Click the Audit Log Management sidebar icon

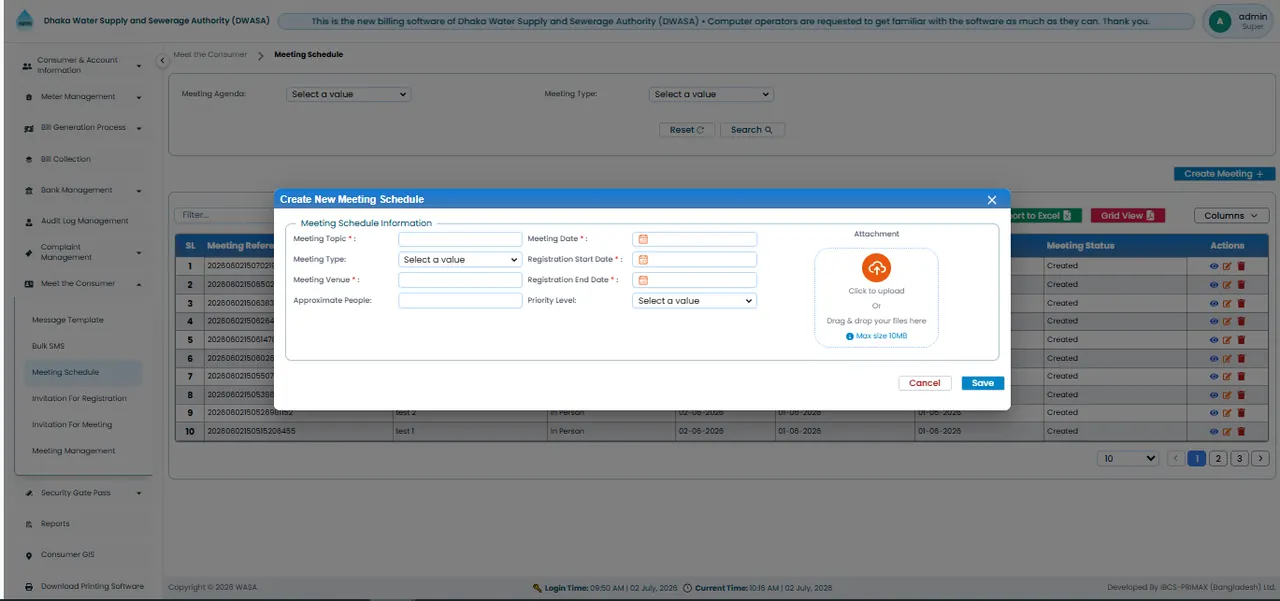(x=29, y=221)
